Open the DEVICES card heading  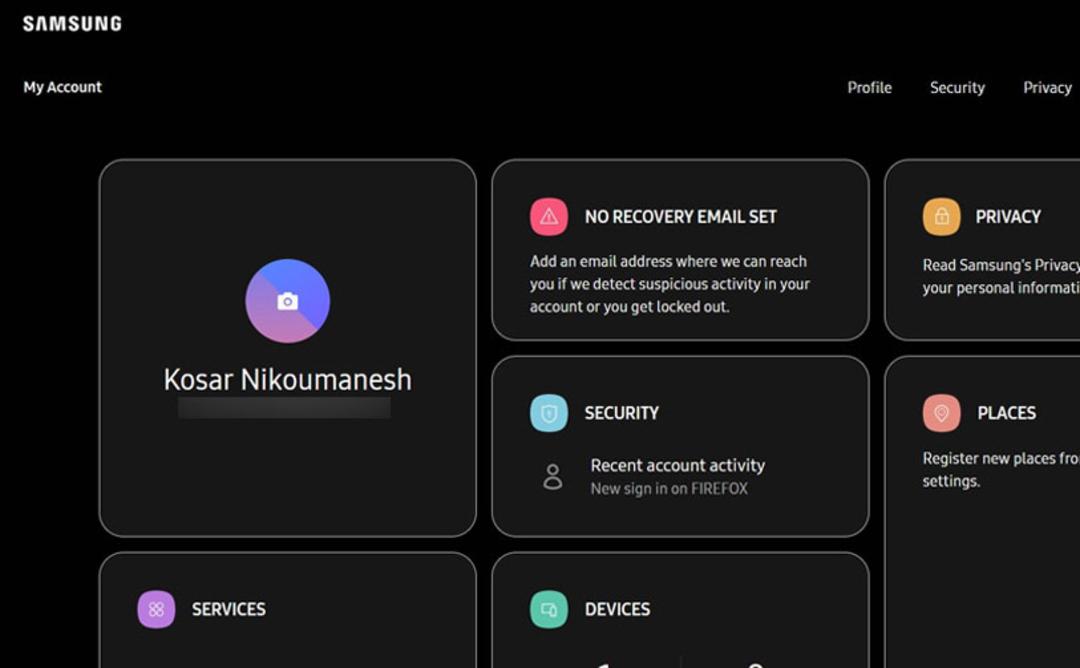tap(617, 609)
